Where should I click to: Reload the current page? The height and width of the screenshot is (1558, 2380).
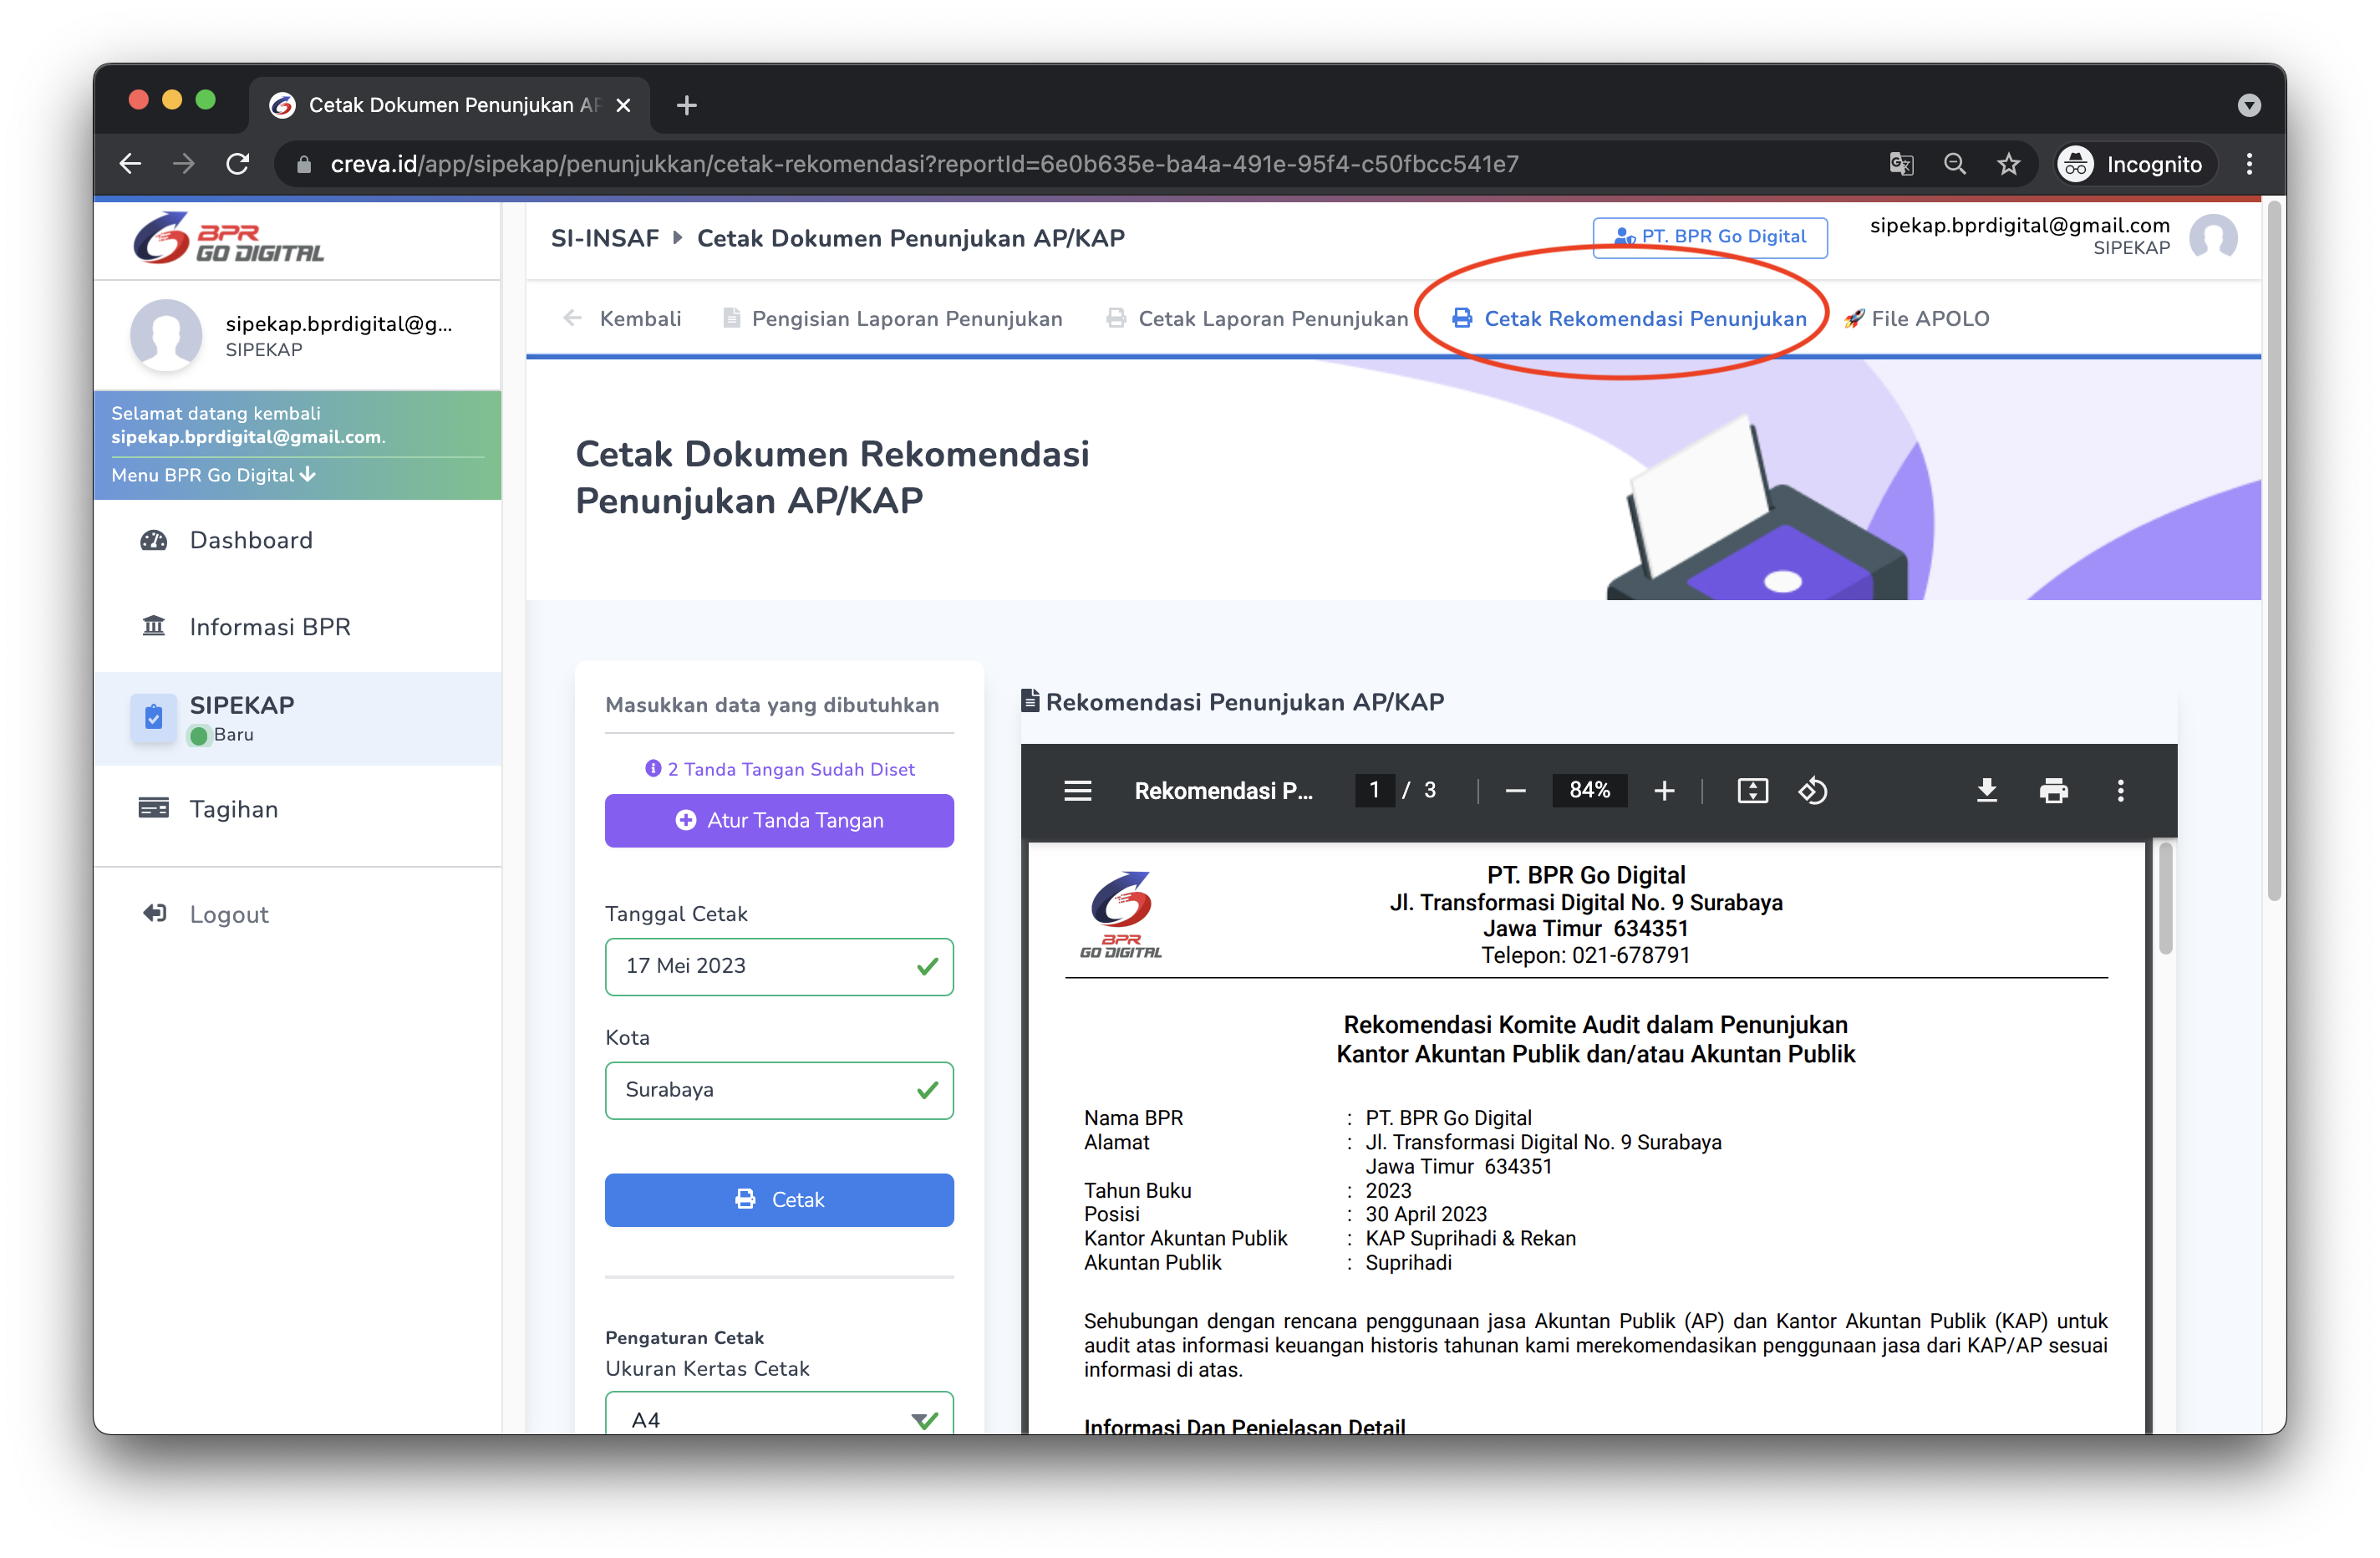[x=238, y=164]
